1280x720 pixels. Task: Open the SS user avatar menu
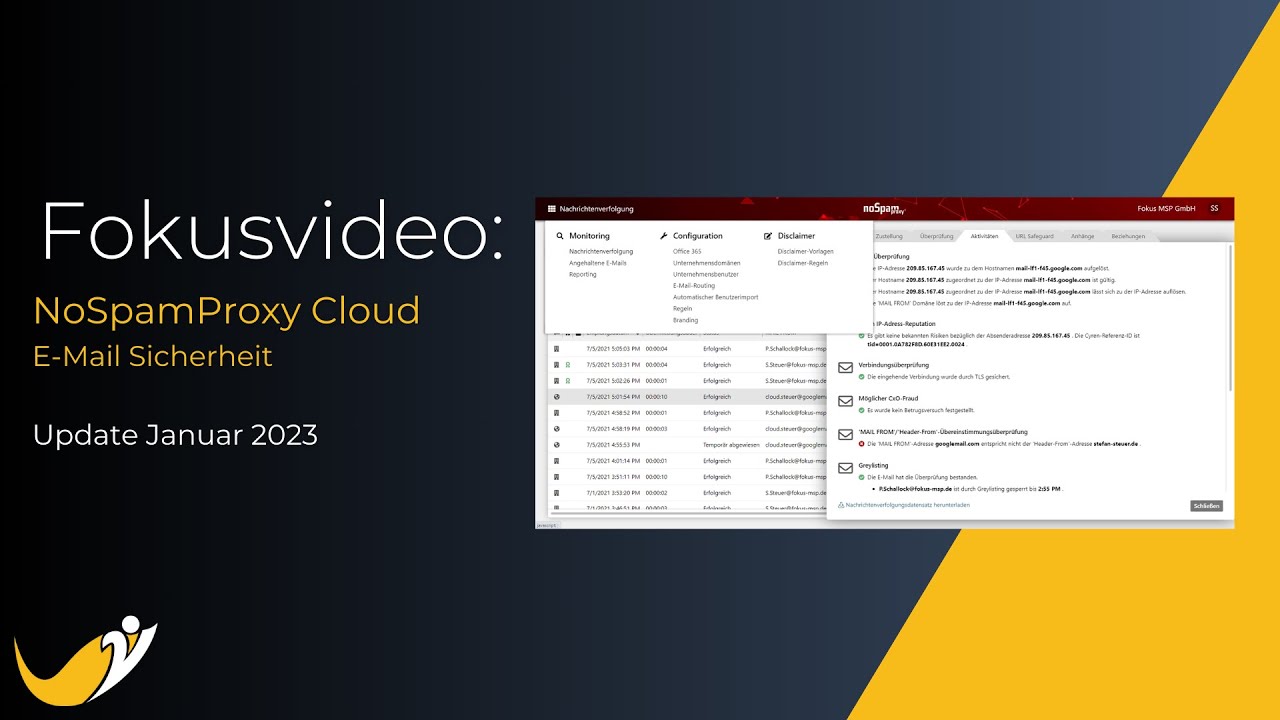[1214, 208]
